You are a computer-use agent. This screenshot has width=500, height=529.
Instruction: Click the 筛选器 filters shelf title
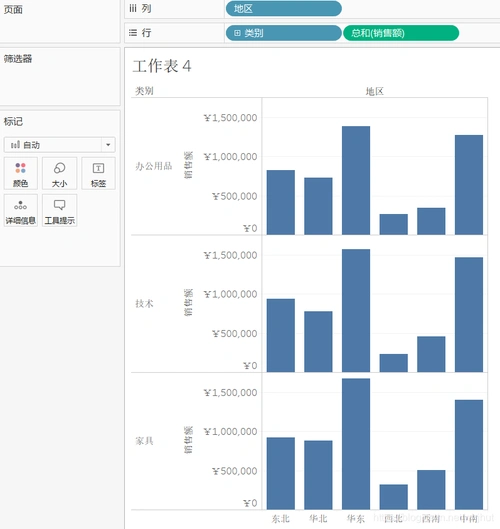pyautogui.click(x=18, y=59)
